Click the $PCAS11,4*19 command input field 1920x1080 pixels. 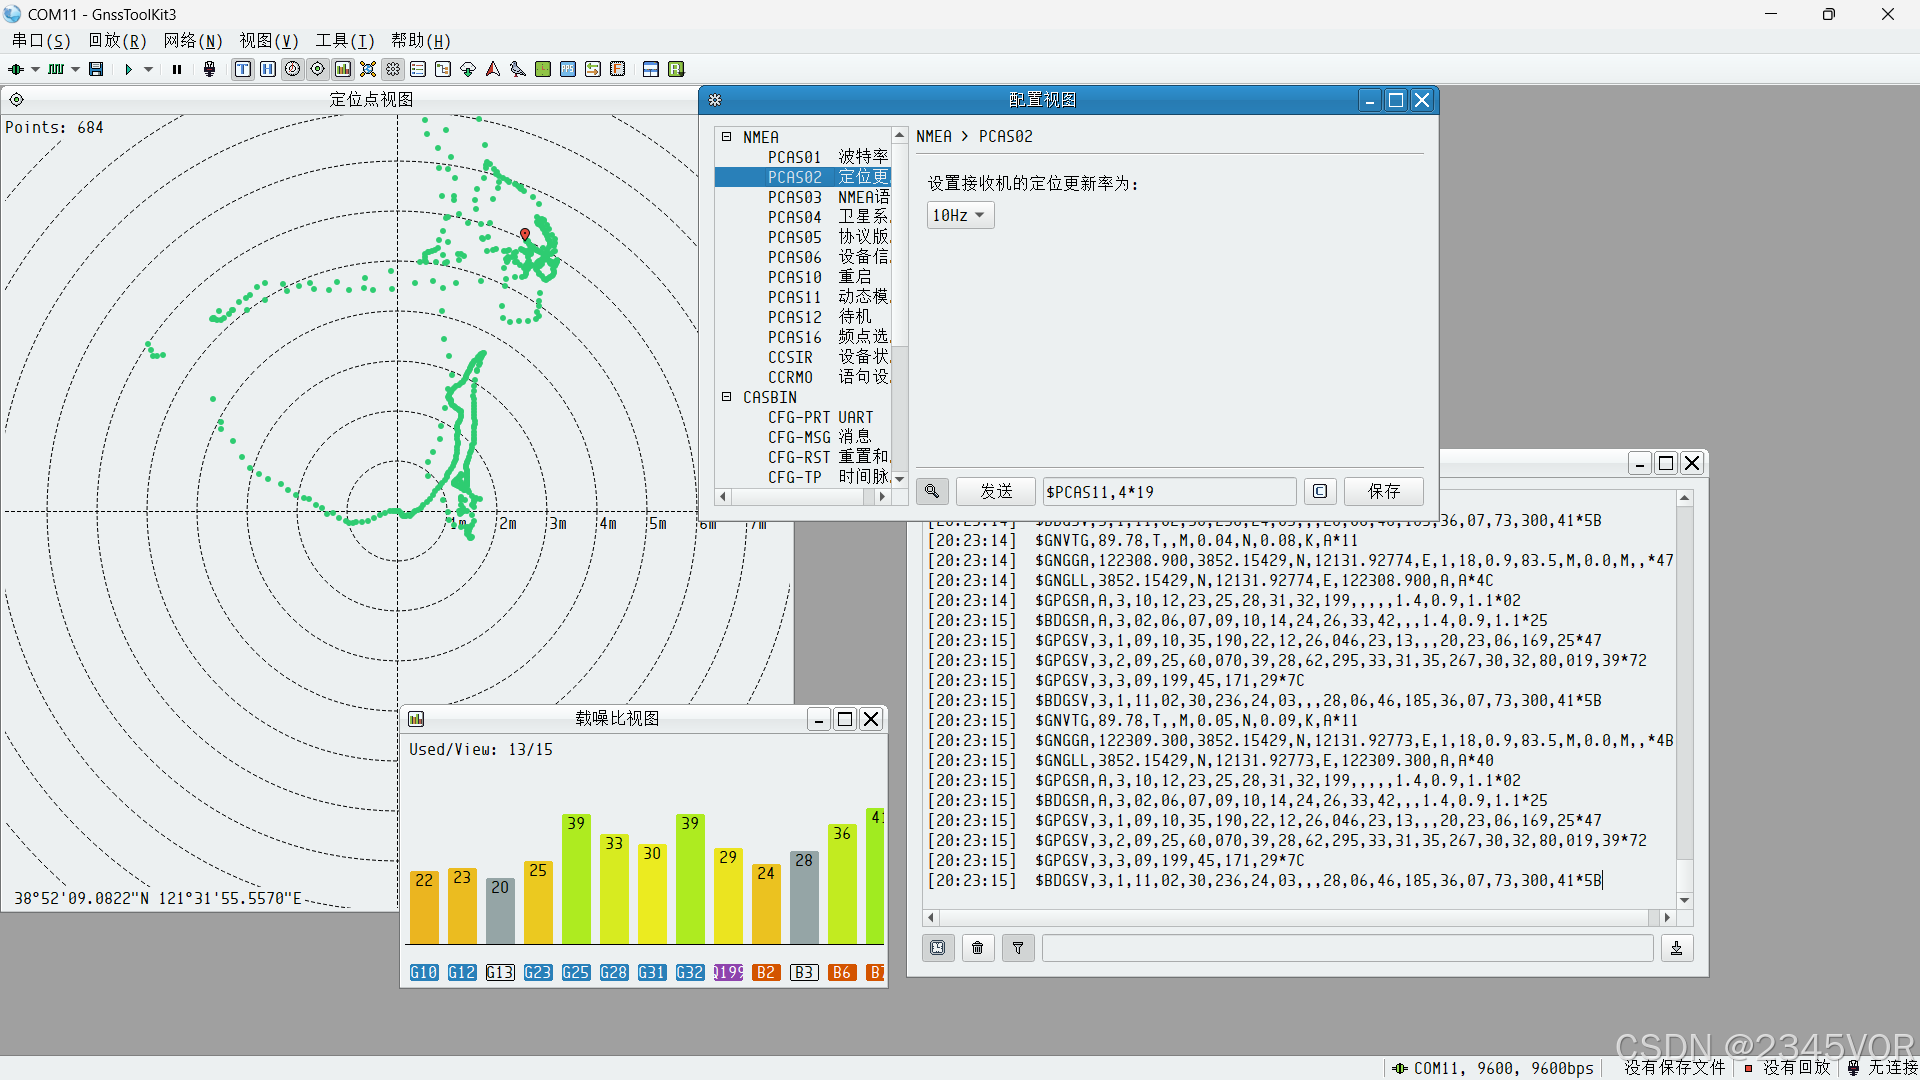click(x=1168, y=491)
